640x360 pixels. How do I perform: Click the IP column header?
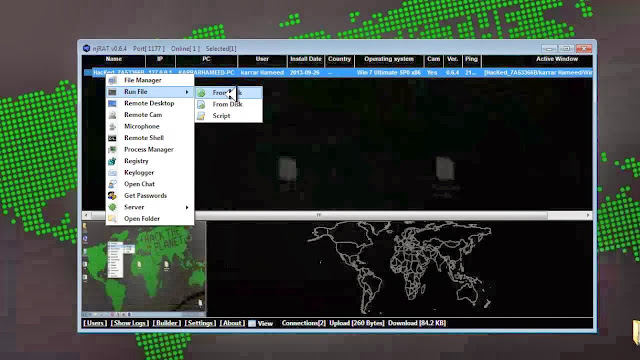tap(160, 60)
